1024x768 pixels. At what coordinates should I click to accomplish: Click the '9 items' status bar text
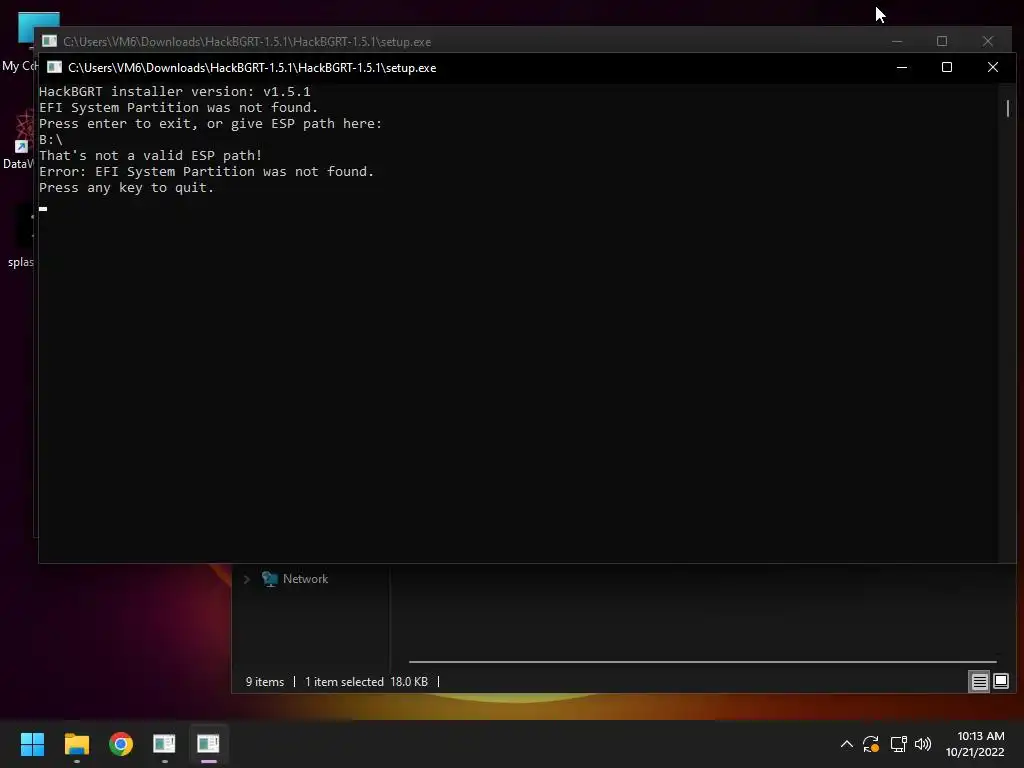[x=264, y=682]
